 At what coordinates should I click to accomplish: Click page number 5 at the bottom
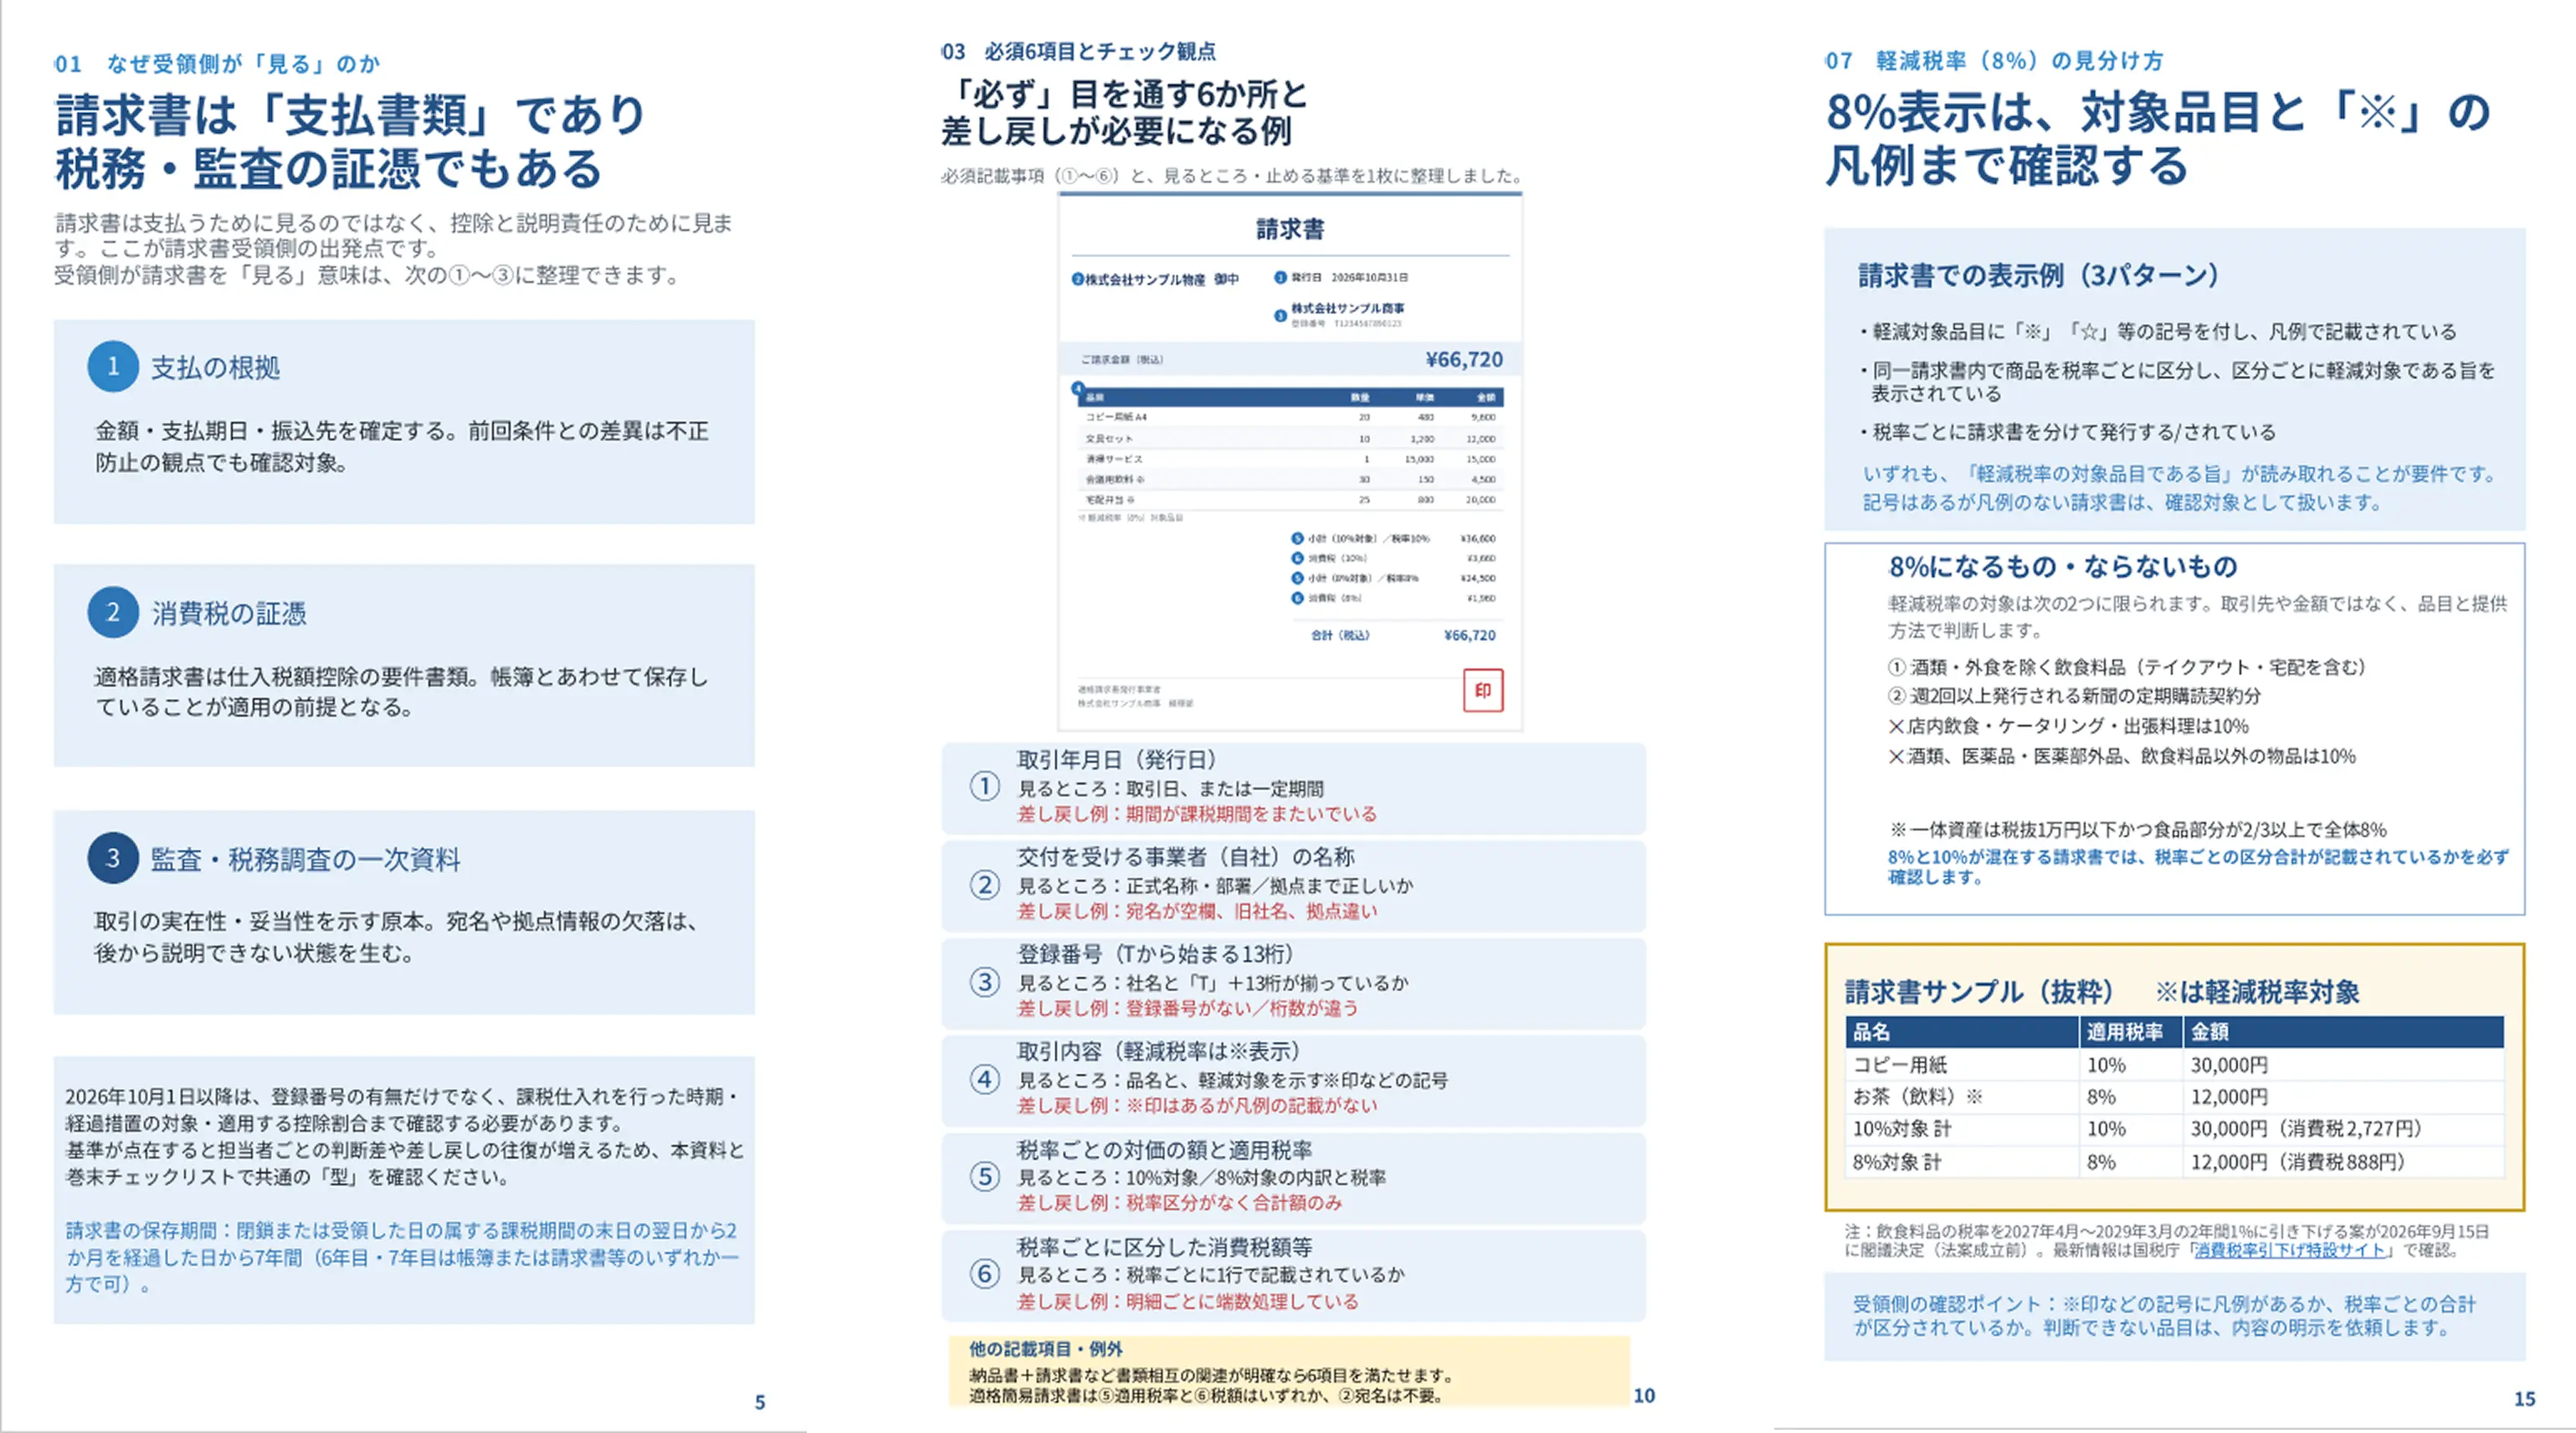click(x=760, y=1402)
